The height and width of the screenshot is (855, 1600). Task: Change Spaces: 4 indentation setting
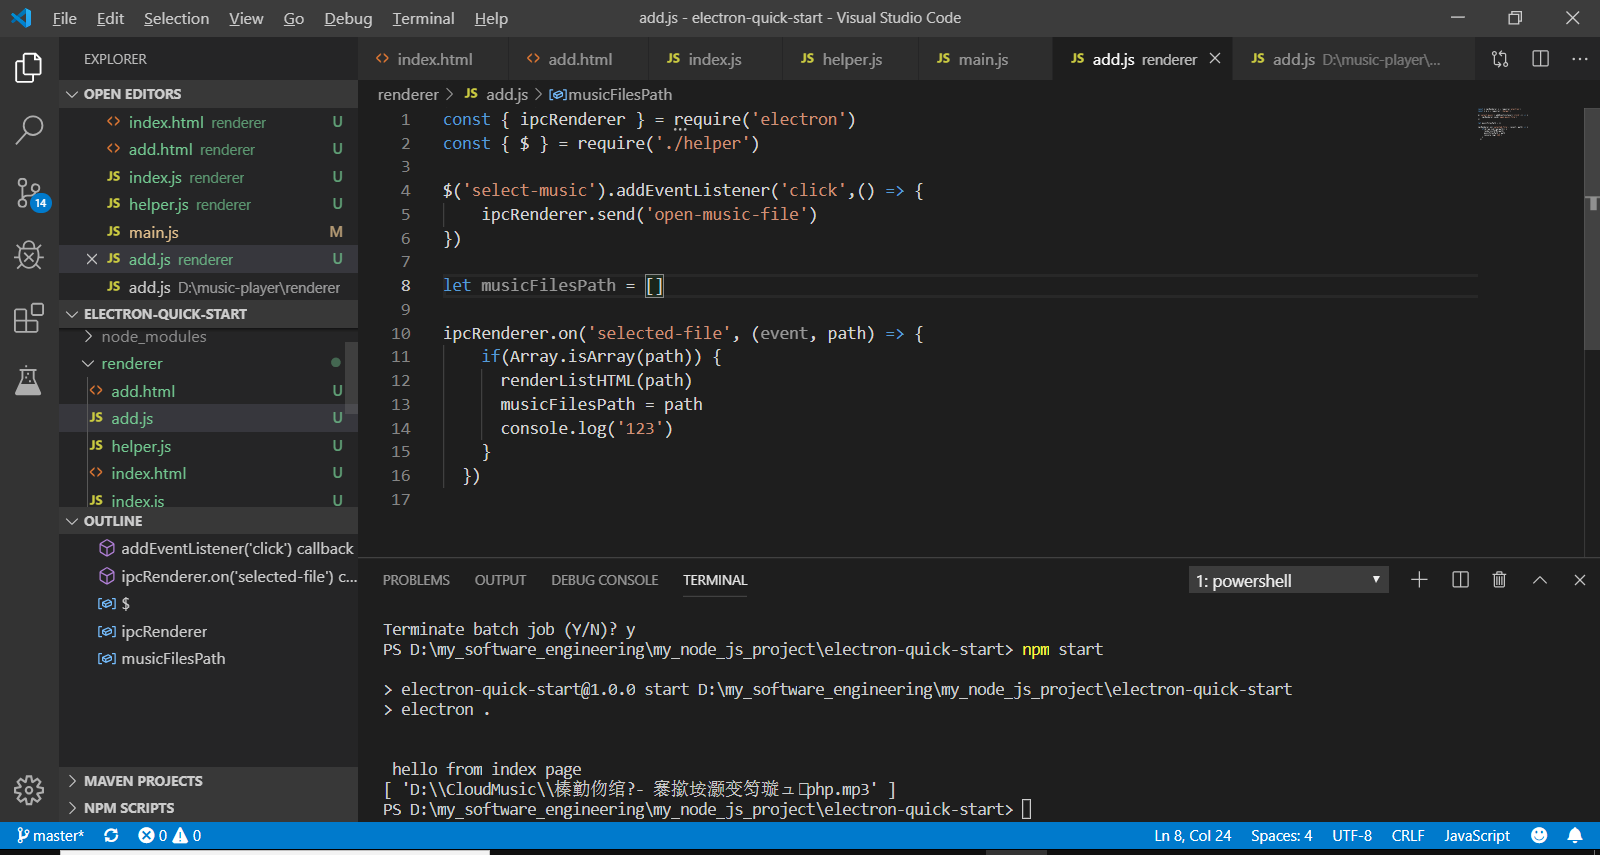pyautogui.click(x=1281, y=835)
